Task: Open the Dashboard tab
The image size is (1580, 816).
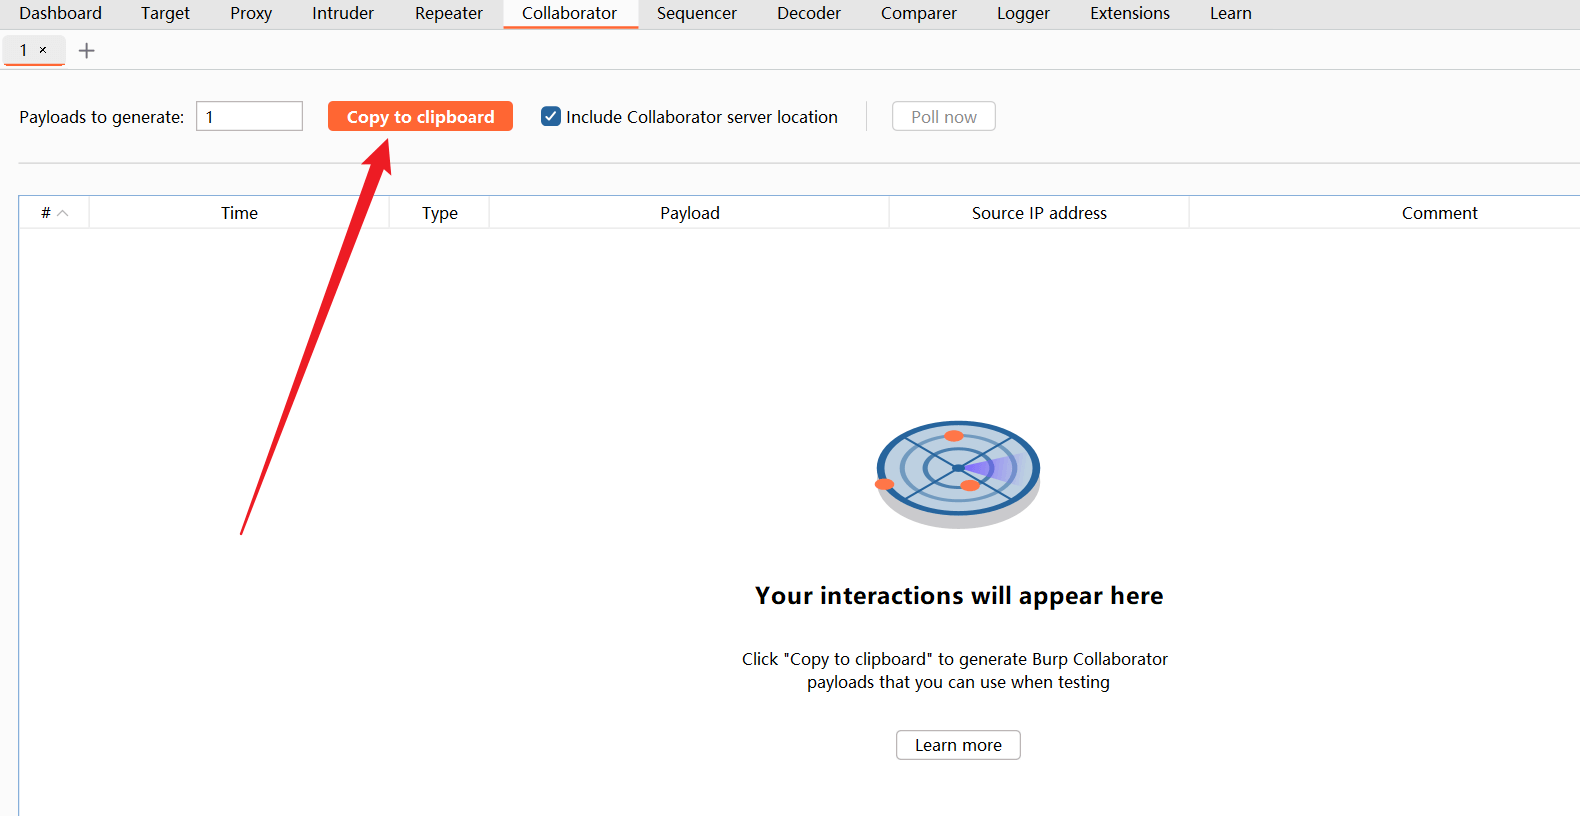Action: pyautogui.click(x=60, y=13)
